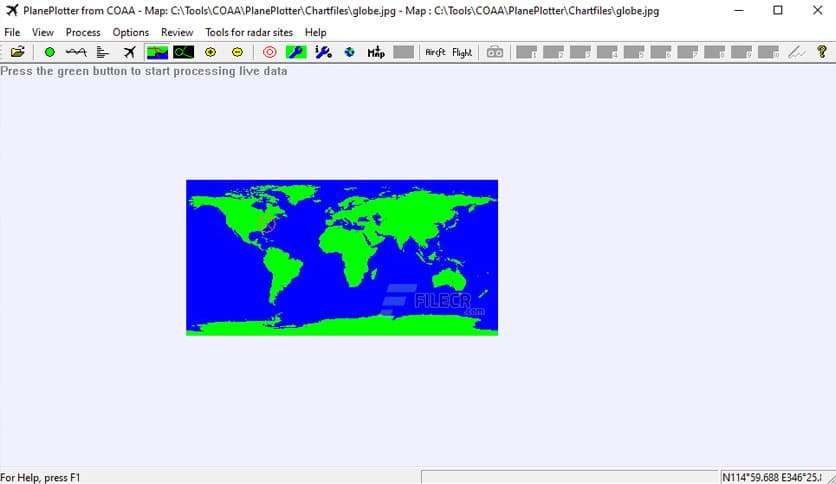Click the PlanePlotter title bar airplane icon
836x484 pixels.
click(x=12, y=10)
